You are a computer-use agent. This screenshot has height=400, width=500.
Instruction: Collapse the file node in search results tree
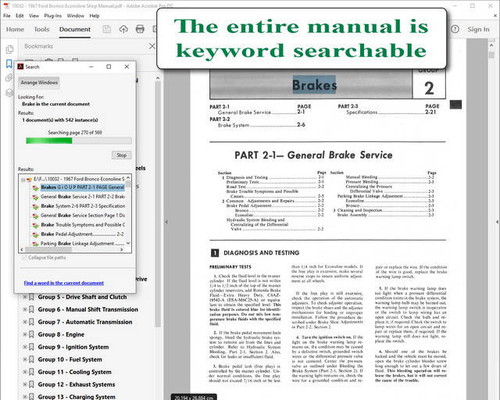click(x=23, y=180)
